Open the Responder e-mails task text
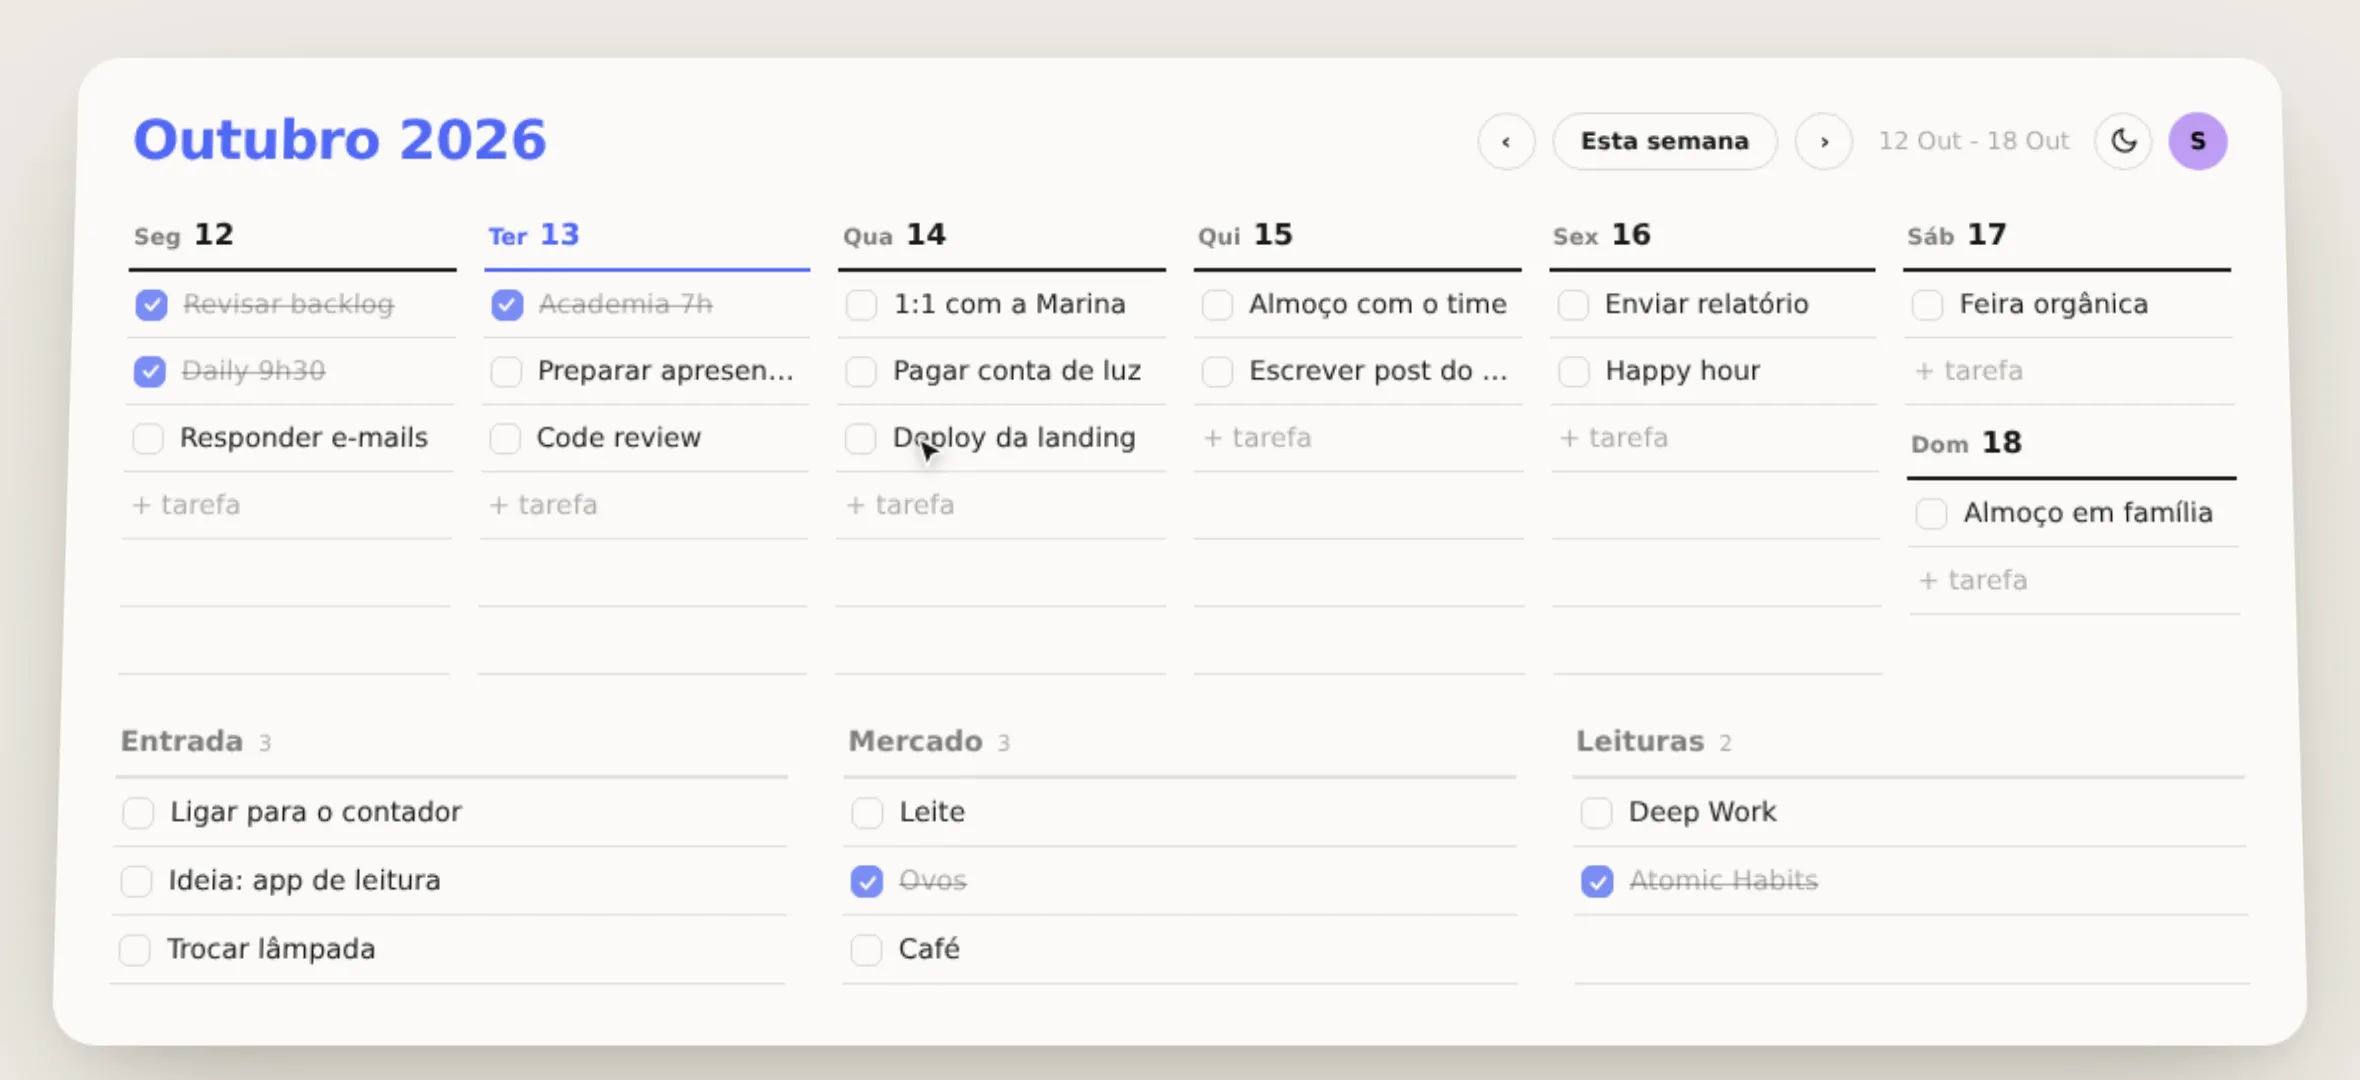The height and width of the screenshot is (1080, 2360). point(304,438)
